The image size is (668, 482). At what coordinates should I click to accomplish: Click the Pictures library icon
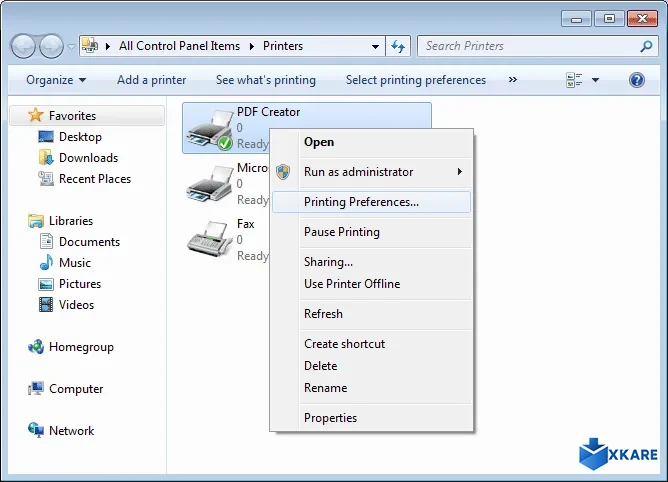click(x=46, y=284)
